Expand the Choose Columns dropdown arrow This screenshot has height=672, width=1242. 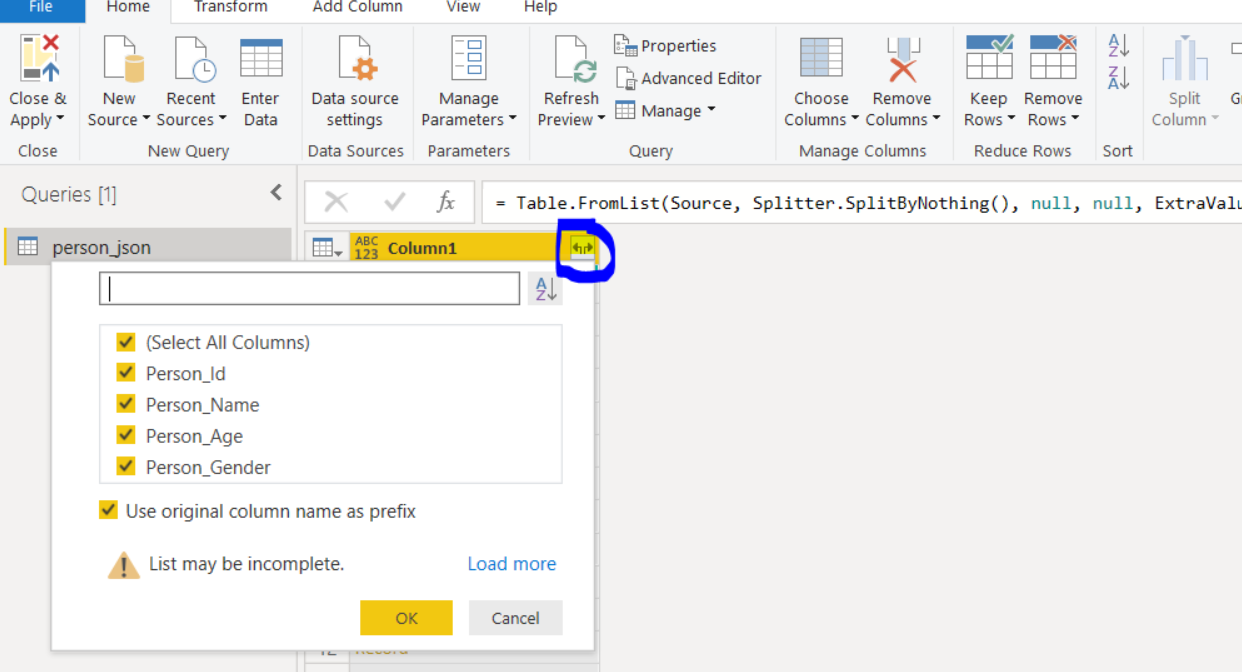click(855, 120)
